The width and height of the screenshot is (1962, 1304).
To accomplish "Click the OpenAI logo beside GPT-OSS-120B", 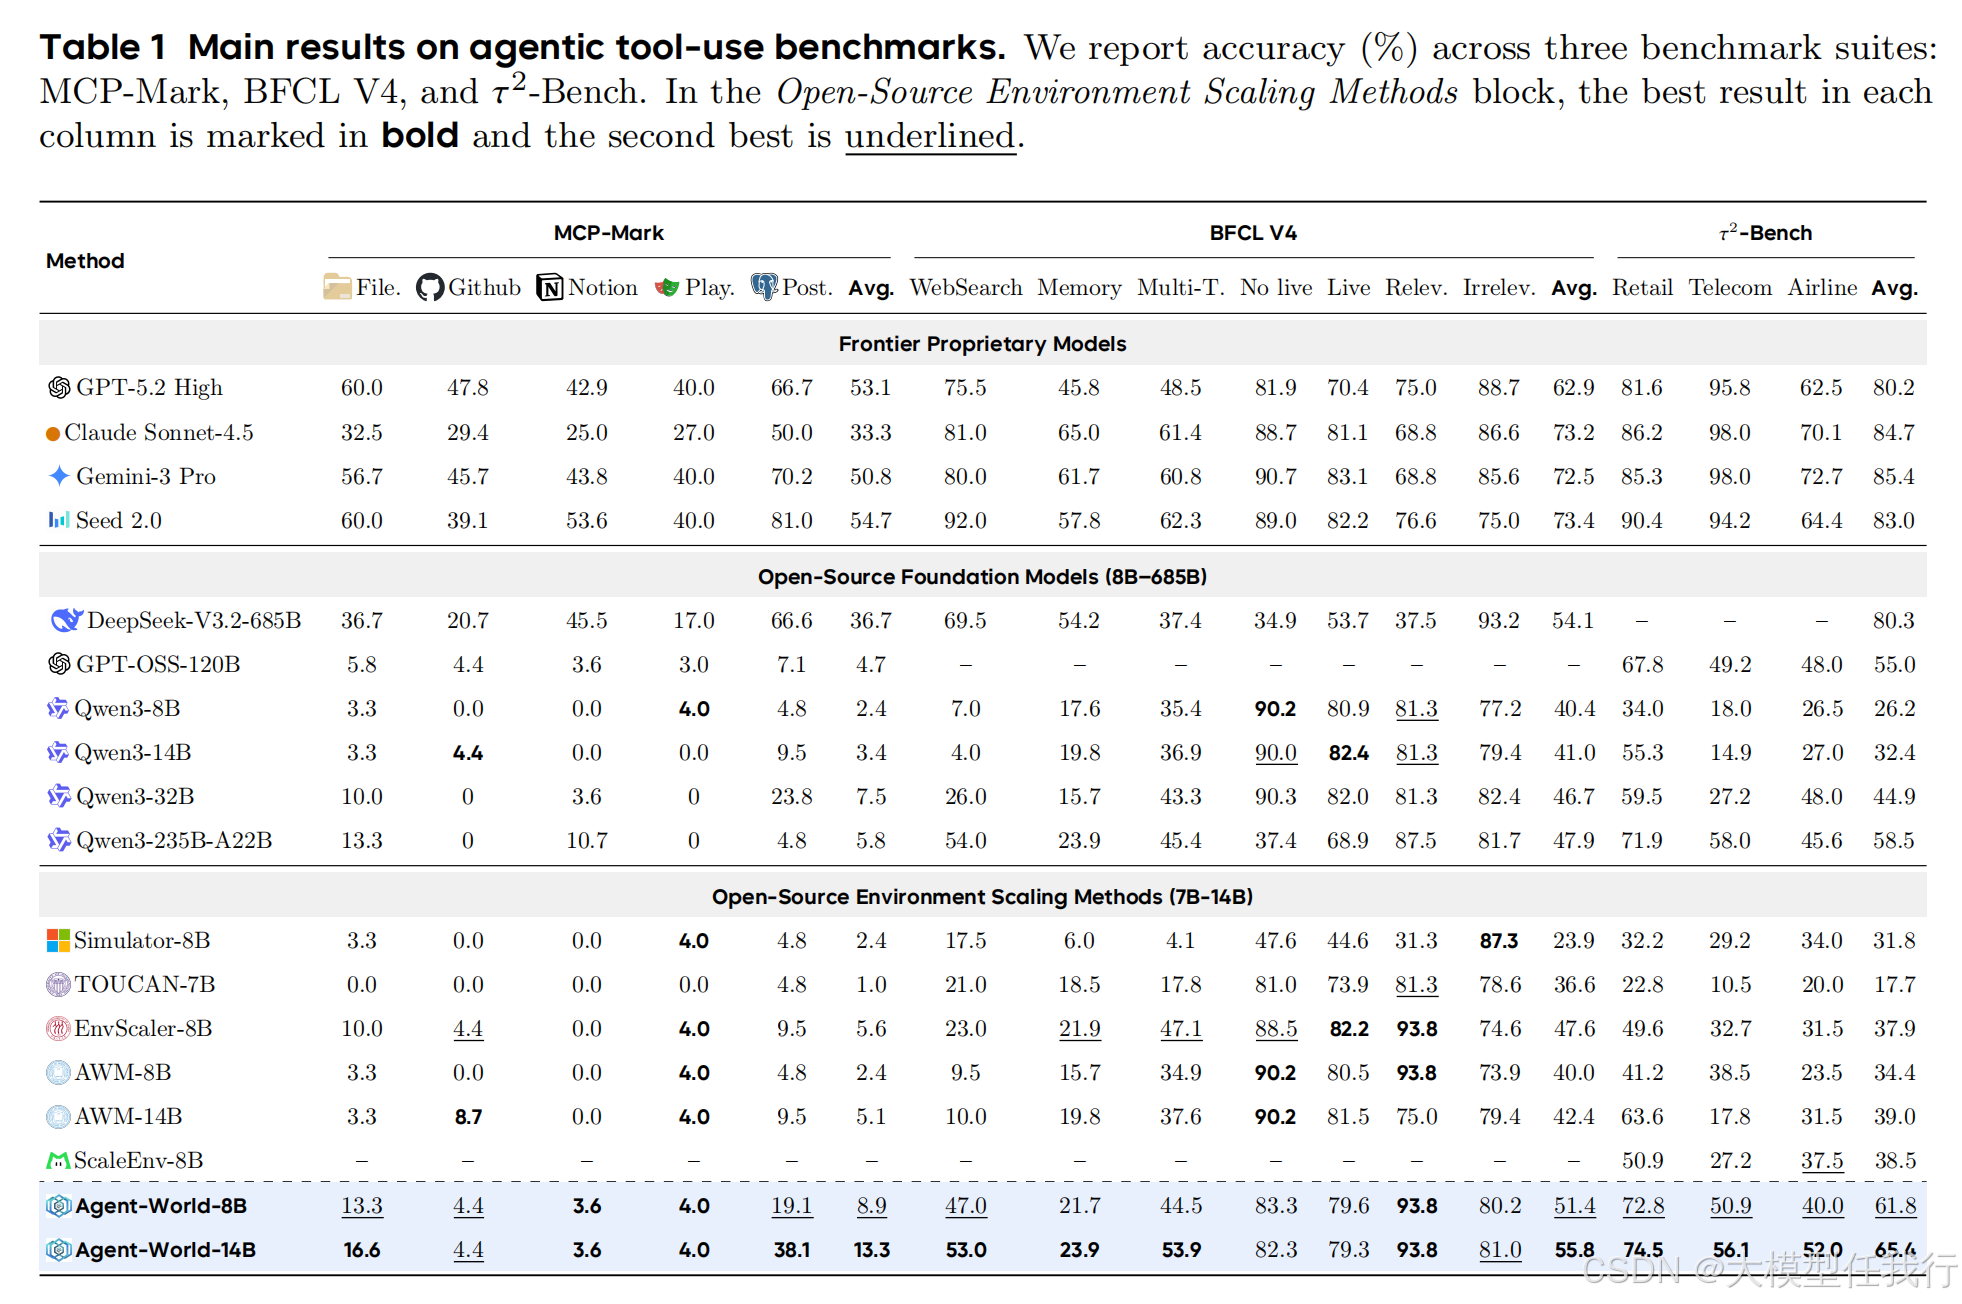I will [59, 664].
